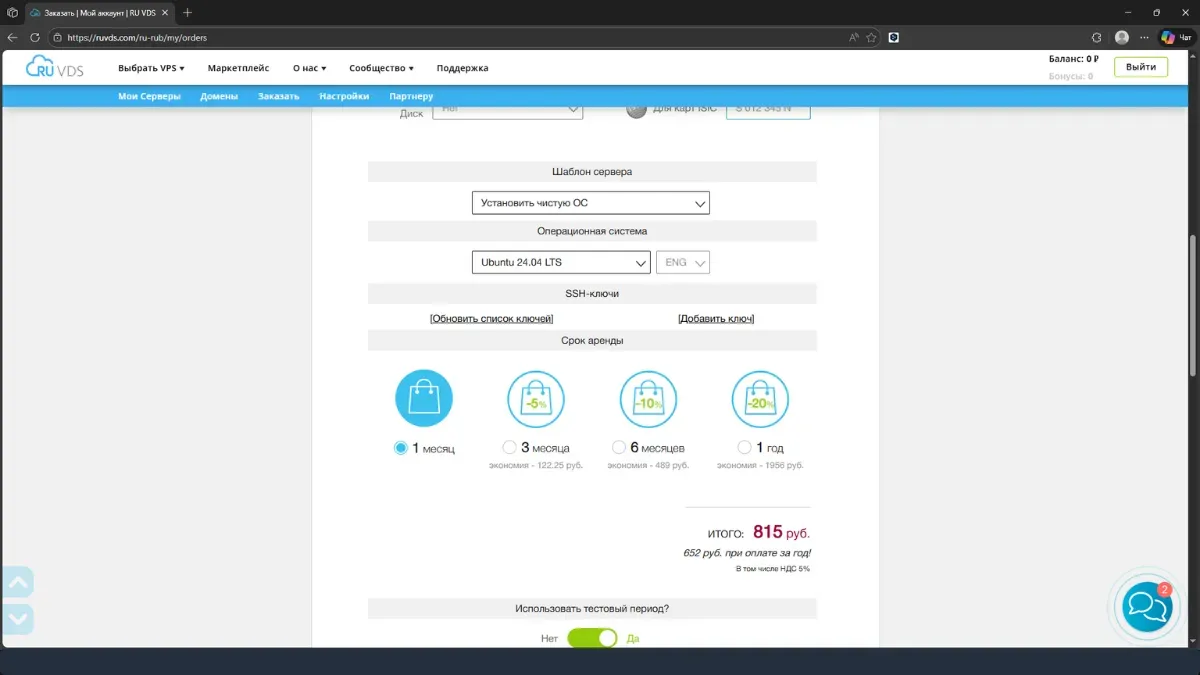Open the live chat bubble widget
The height and width of the screenshot is (675, 1200).
coord(1146,606)
